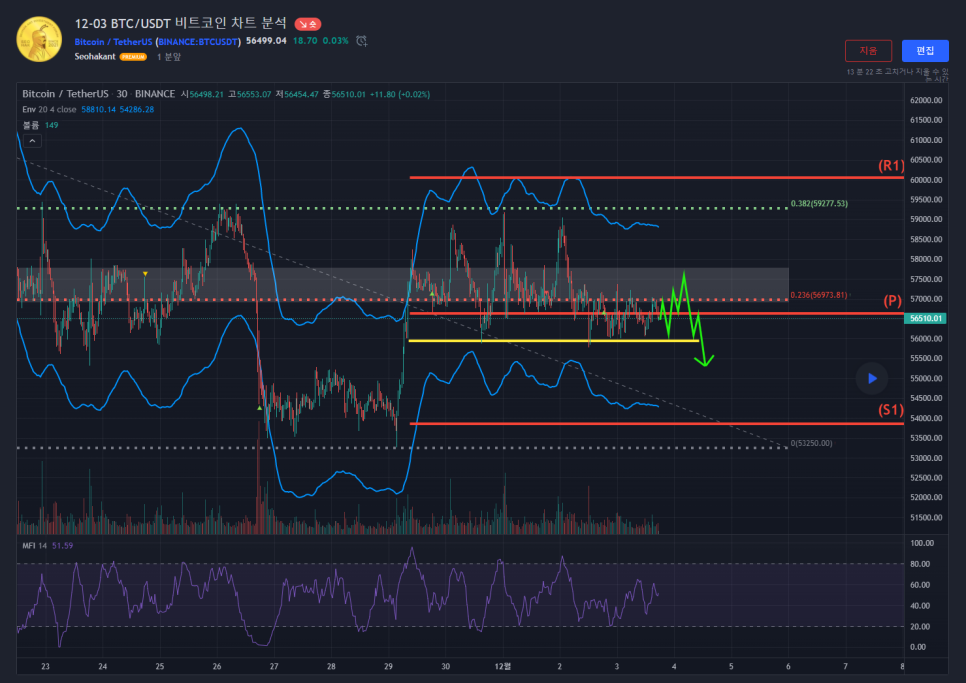966x683 pixels.
Task: Click the red 숏 (short) badge
Action: point(308,22)
